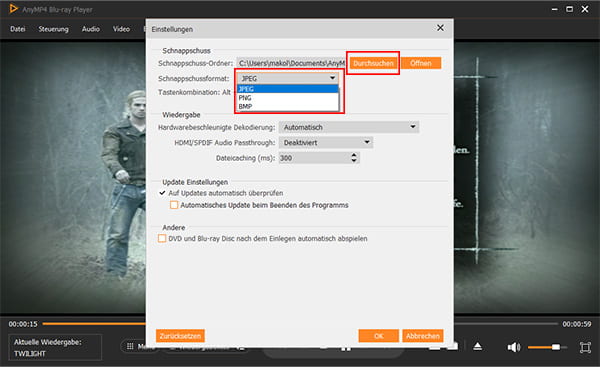Click the eject disc icon
This screenshot has height=367, width=600.
478,347
